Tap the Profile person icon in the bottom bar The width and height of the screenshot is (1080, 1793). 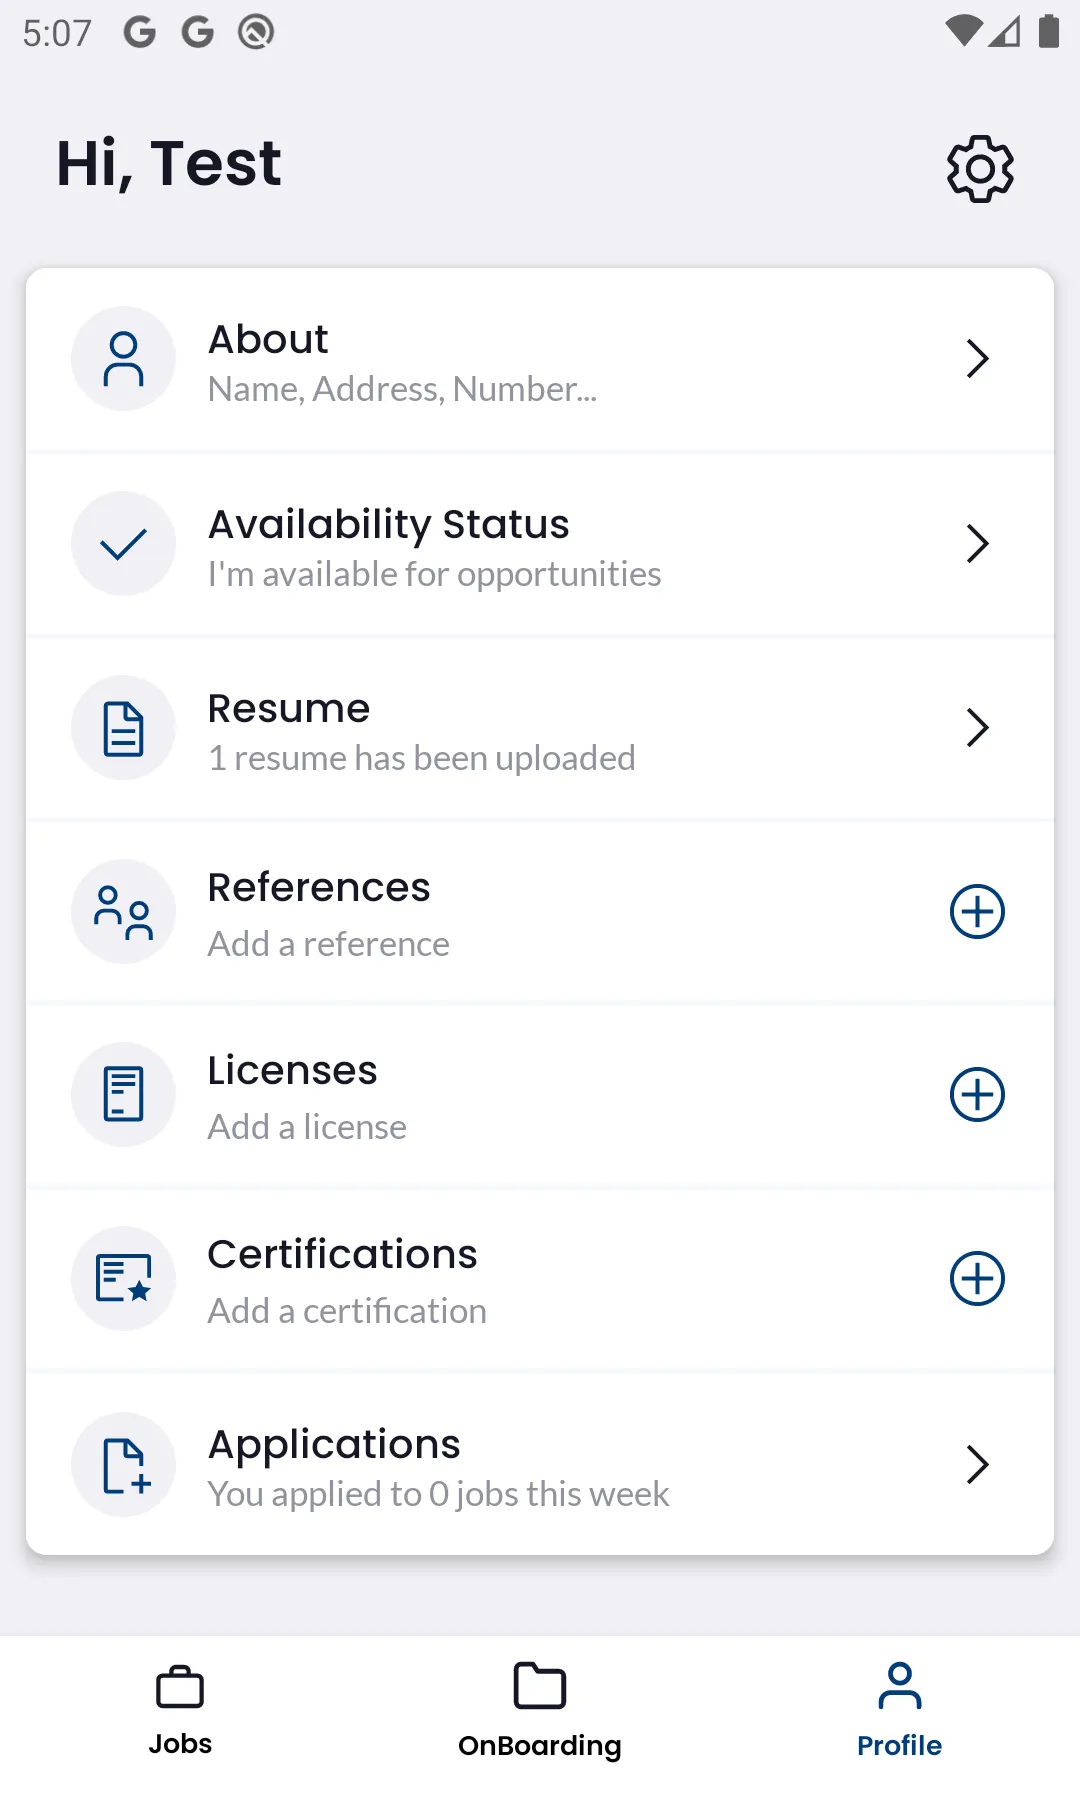coord(900,1686)
